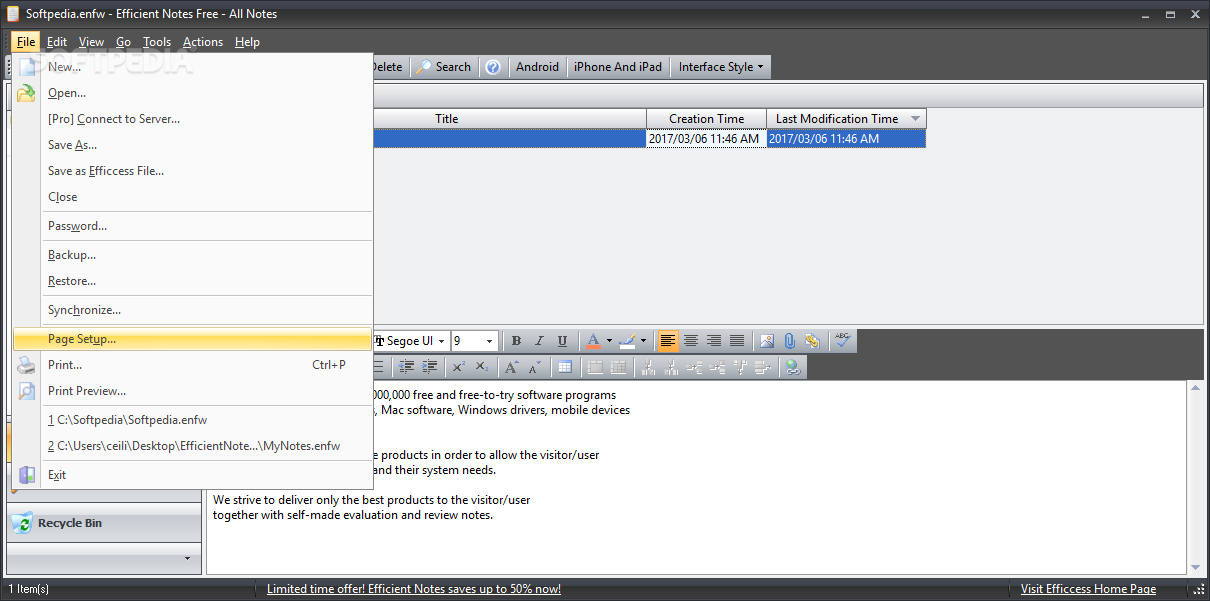1210x601 pixels.
Task: Click the increase indent icon
Action: click(430, 367)
